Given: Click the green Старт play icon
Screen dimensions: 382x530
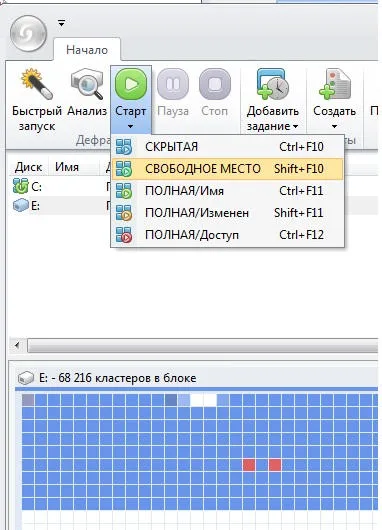Looking at the screenshot, I should pyautogui.click(x=131, y=85).
